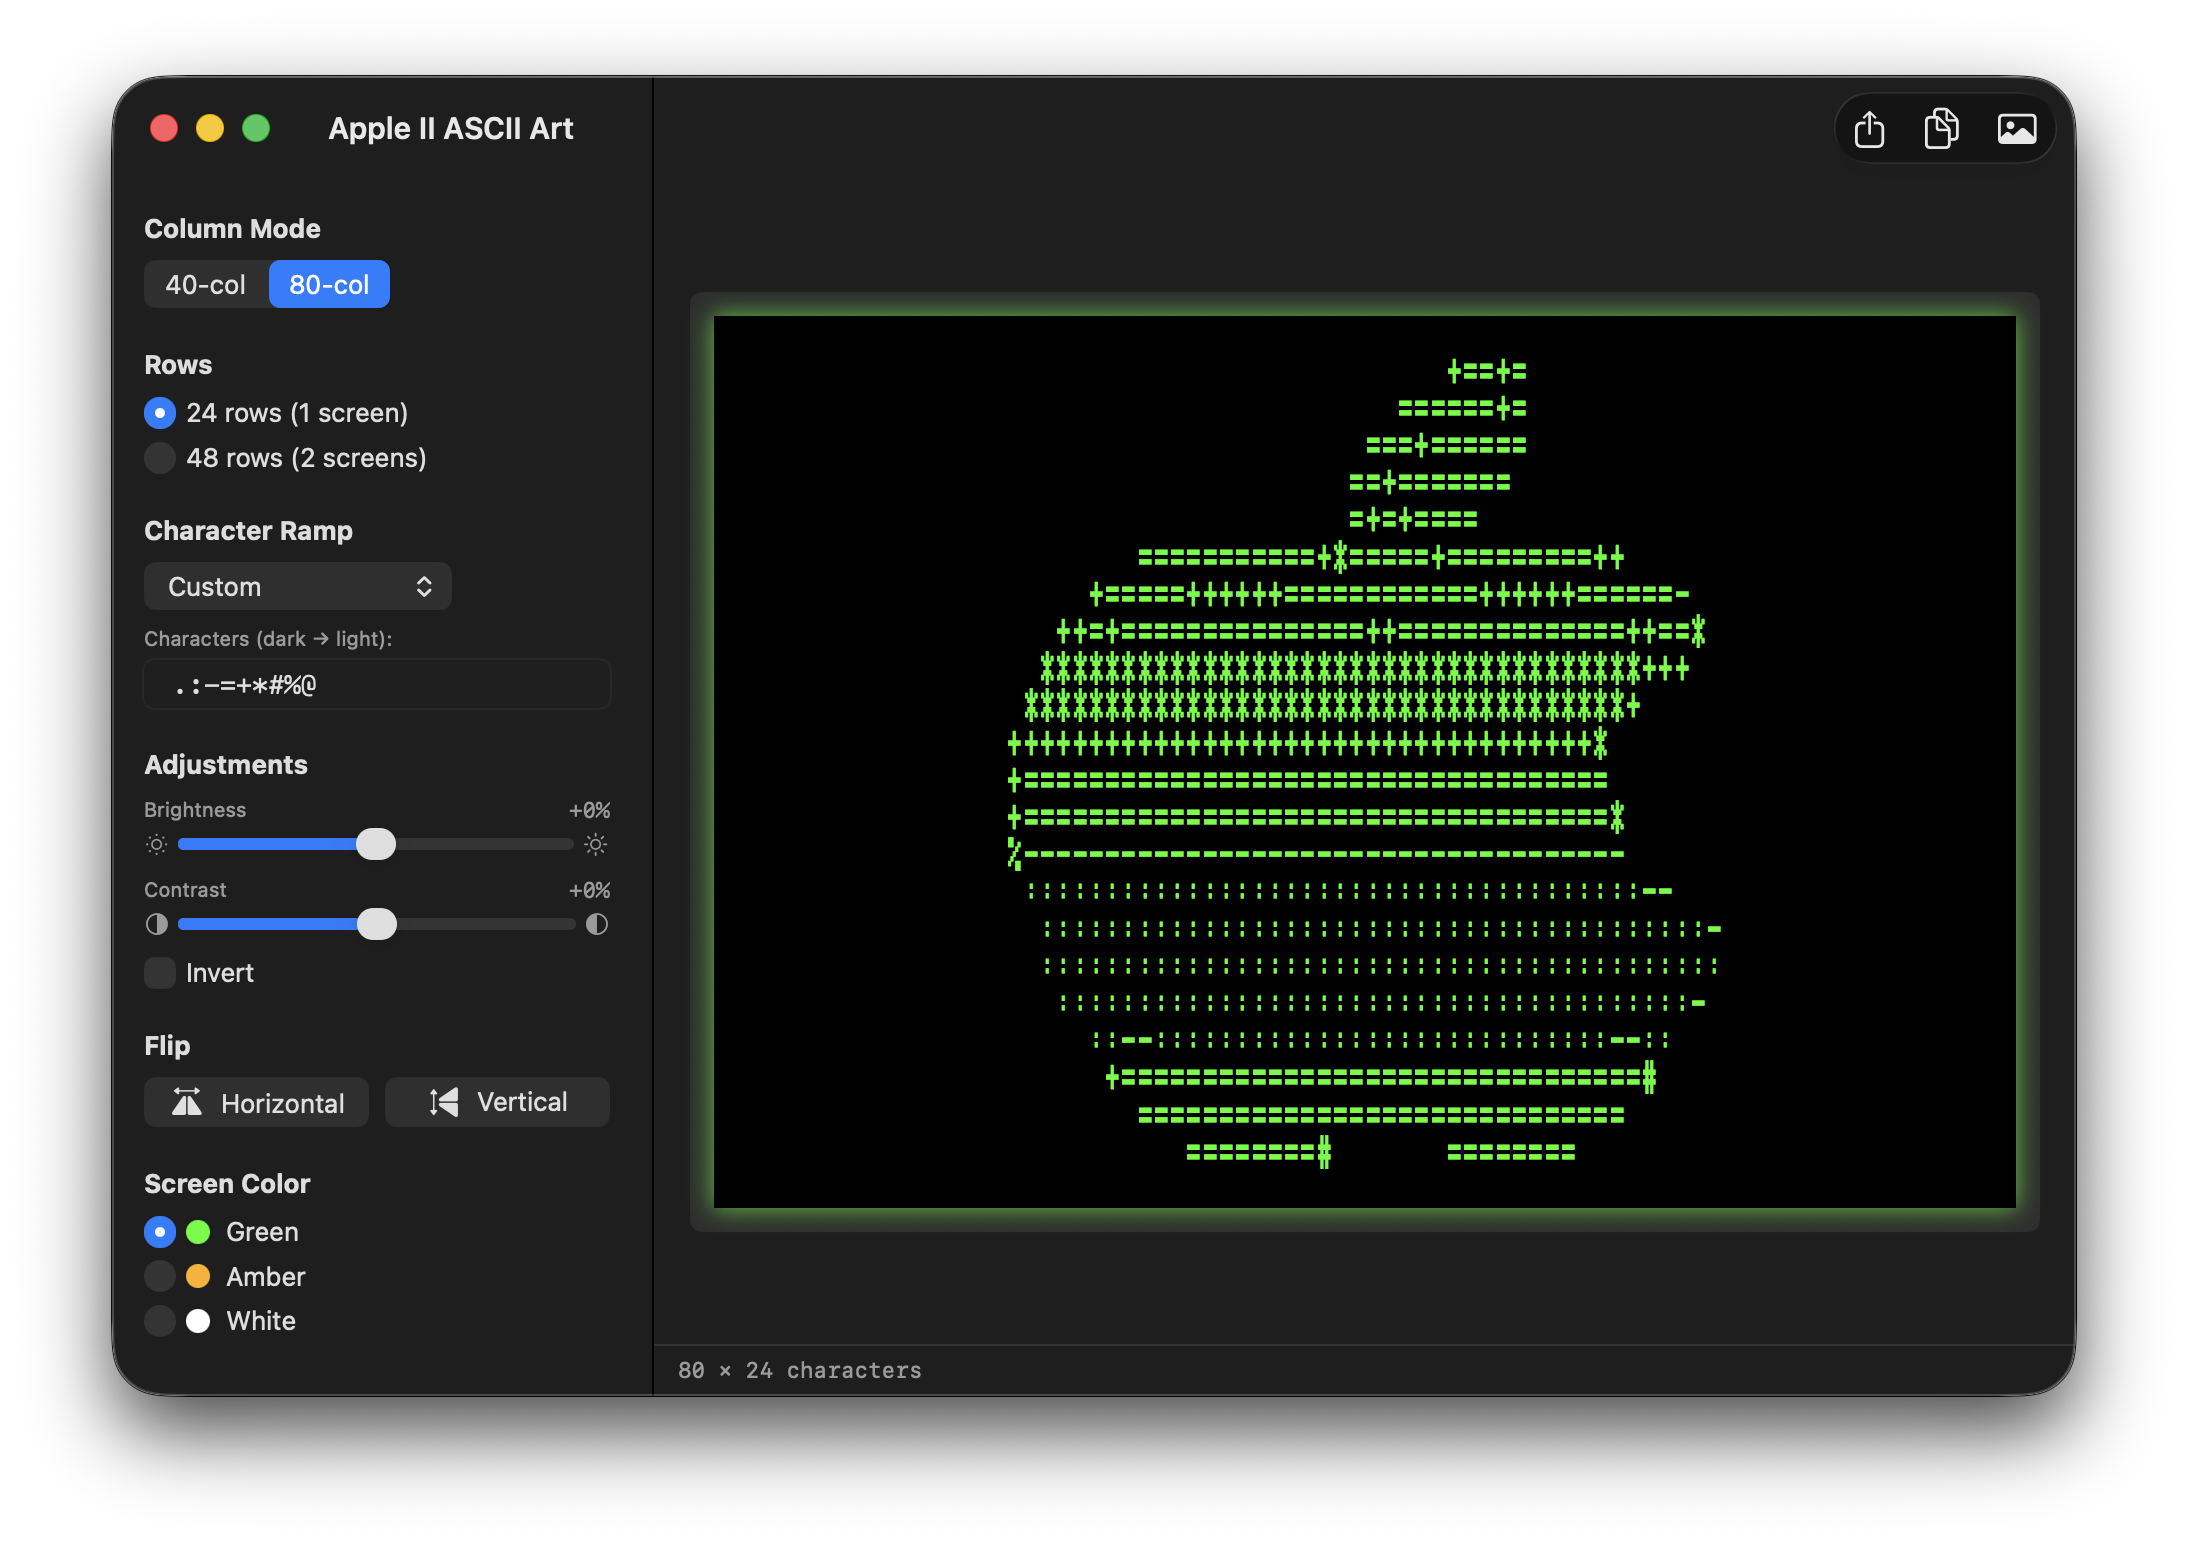The image size is (2188, 1544).
Task: Click the characters ramp text field
Action: 377,685
